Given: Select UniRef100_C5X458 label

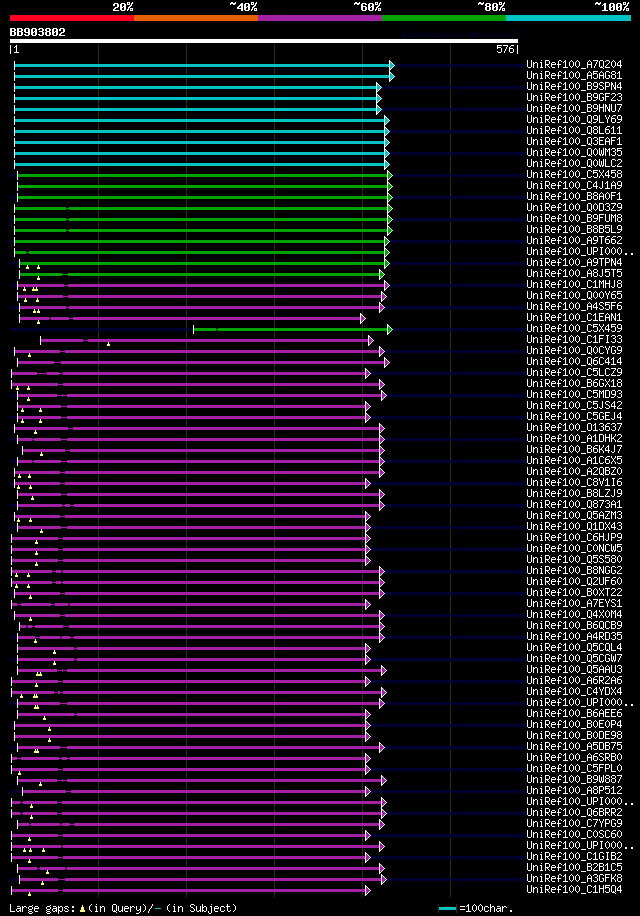Looking at the screenshot, I should coord(574,174).
